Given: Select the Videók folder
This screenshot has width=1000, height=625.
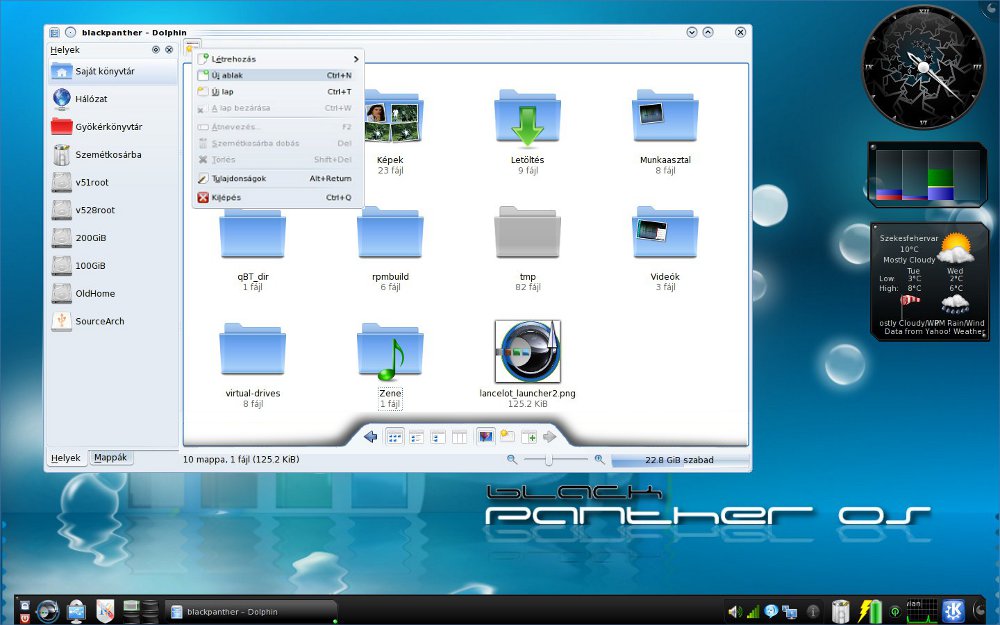Looking at the screenshot, I should tap(665, 249).
